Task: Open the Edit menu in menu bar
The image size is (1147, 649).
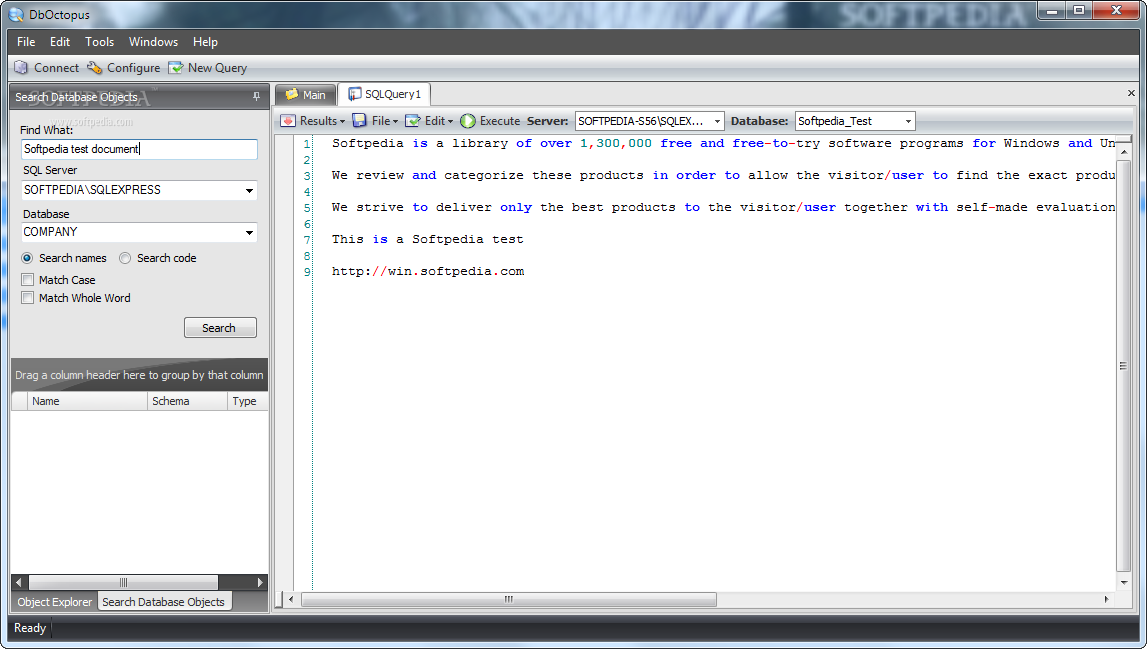Action: [60, 42]
